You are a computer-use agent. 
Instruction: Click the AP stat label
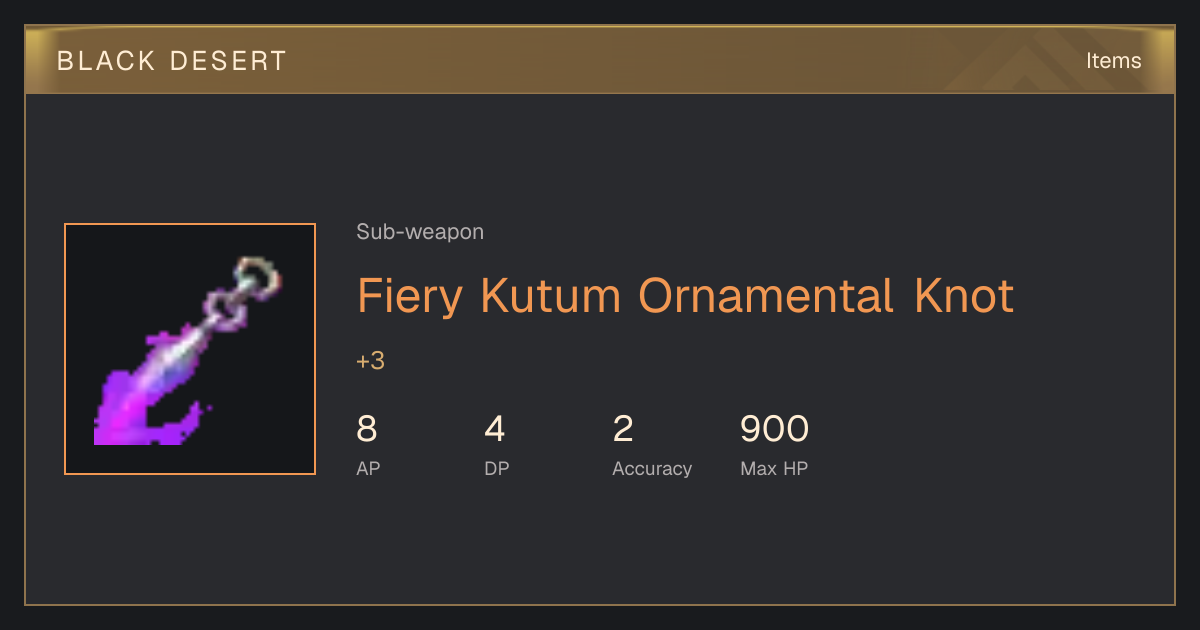pyautogui.click(x=368, y=469)
